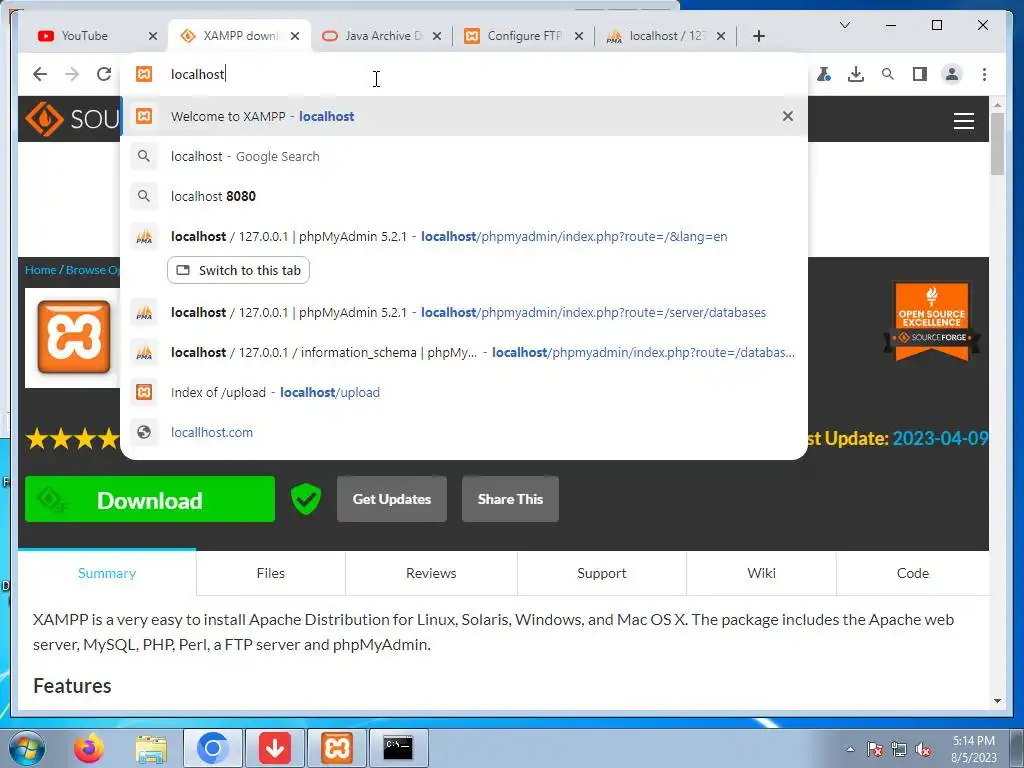Select the phpMyAdmin route=/&lang=en suggestion
This screenshot has height=768, width=1024.
click(x=464, y=236)
